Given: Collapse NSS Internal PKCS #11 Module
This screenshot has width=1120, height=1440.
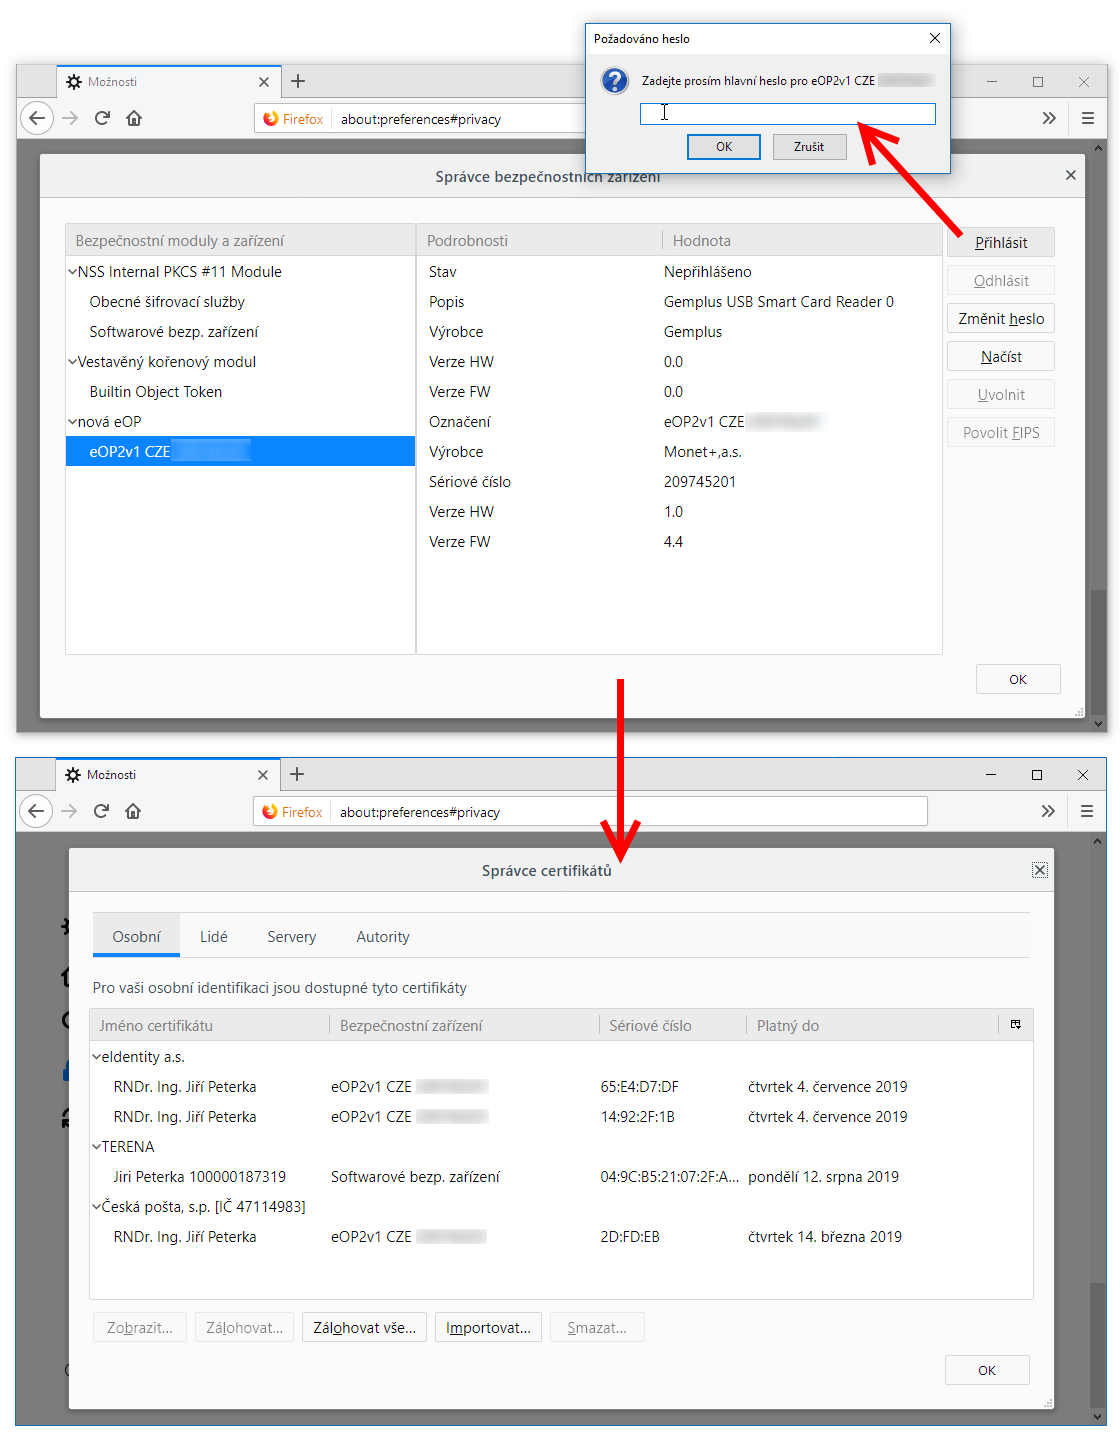Looking at the screenshot, I should pos(72,271).
